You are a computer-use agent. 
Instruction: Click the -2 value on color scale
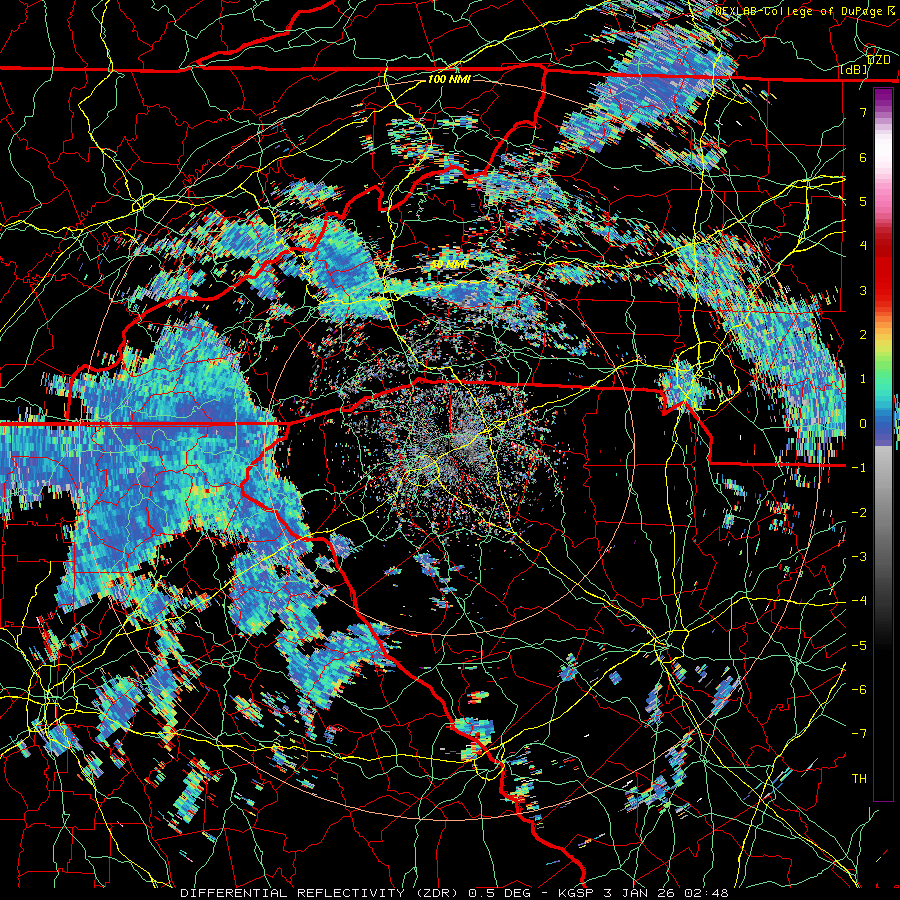point(858,513)
